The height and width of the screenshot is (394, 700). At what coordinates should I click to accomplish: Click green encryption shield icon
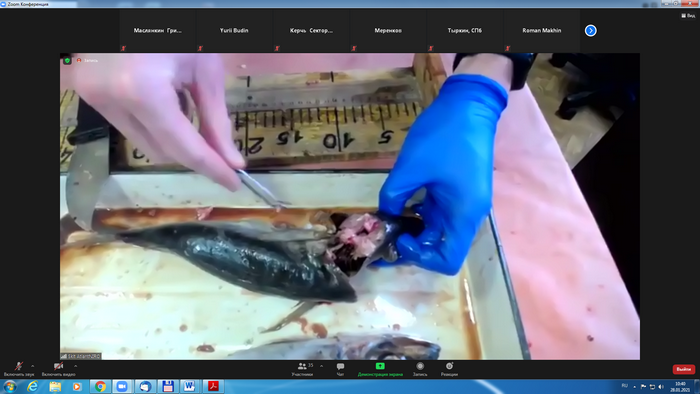pos(67,60)
